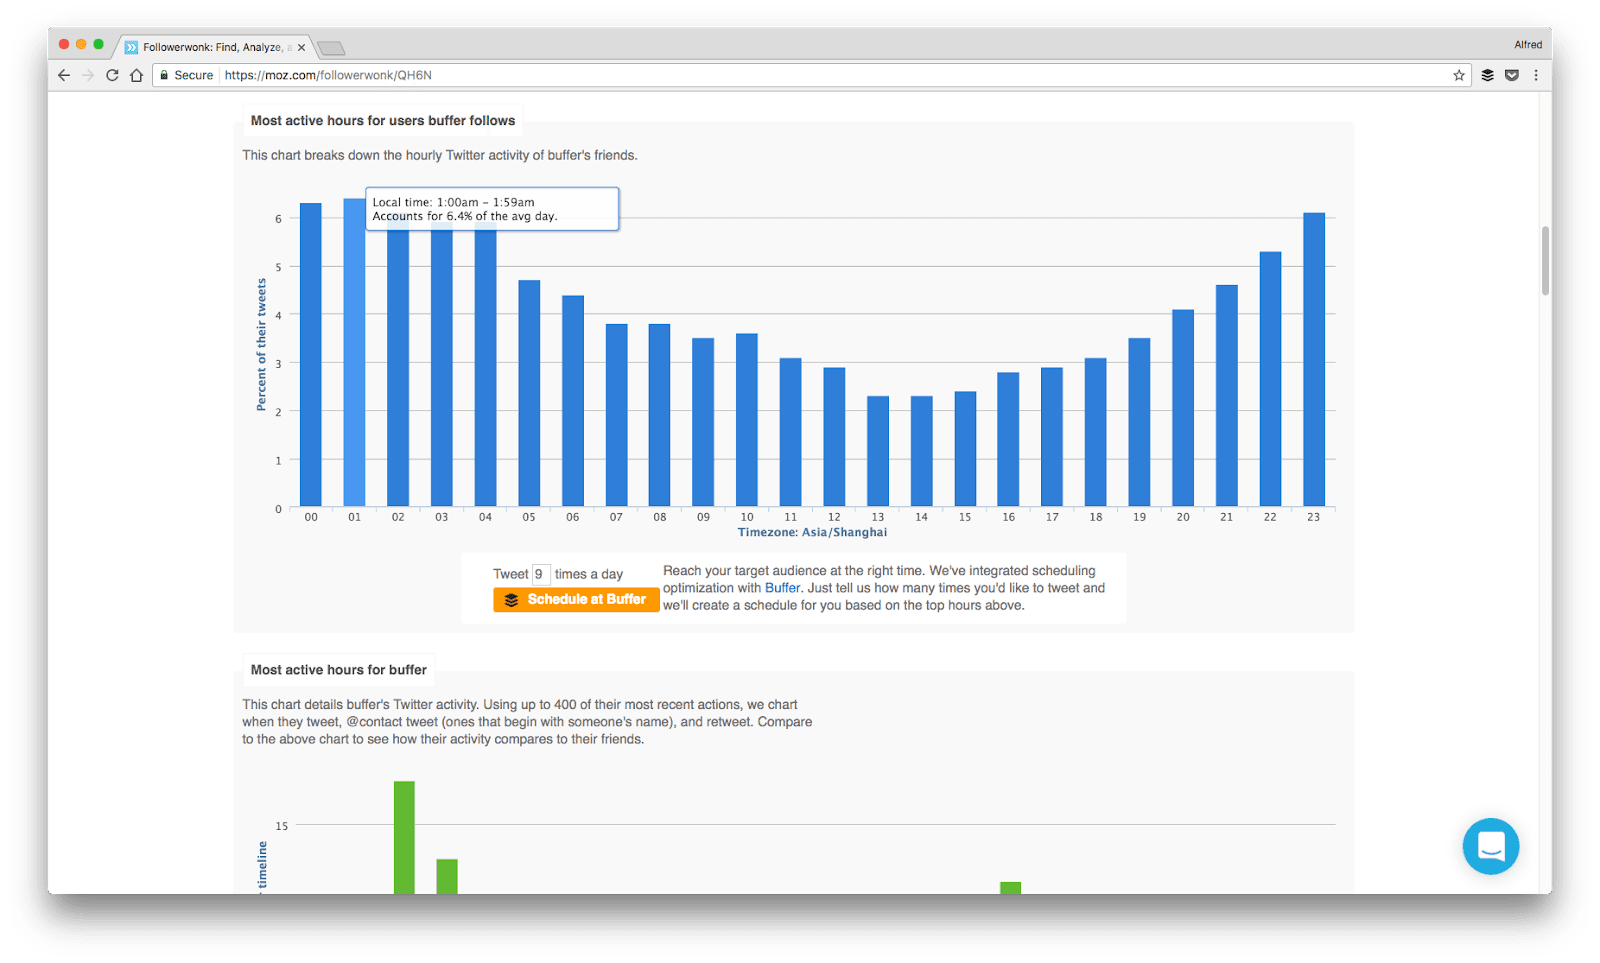Viewport: 1600px width, 963px height.
Task: Reload the page with the refresh icon
Action: [x=112, y=75]
